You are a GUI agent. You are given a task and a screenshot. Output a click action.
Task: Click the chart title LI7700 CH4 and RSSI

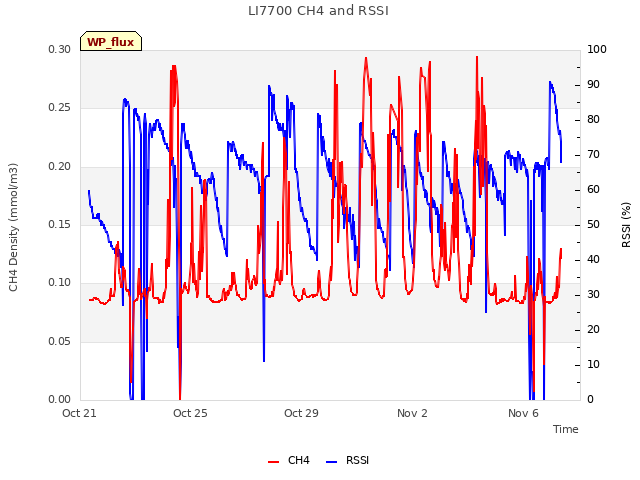318,11
